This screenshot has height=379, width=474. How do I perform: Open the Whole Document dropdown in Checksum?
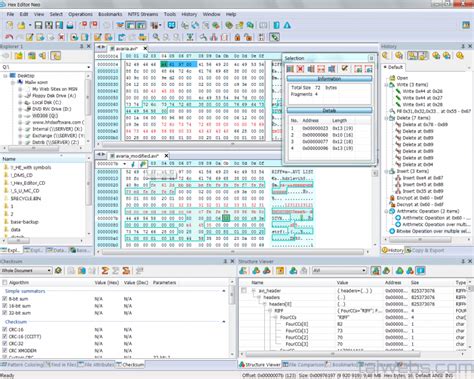(x=49, y=270)
